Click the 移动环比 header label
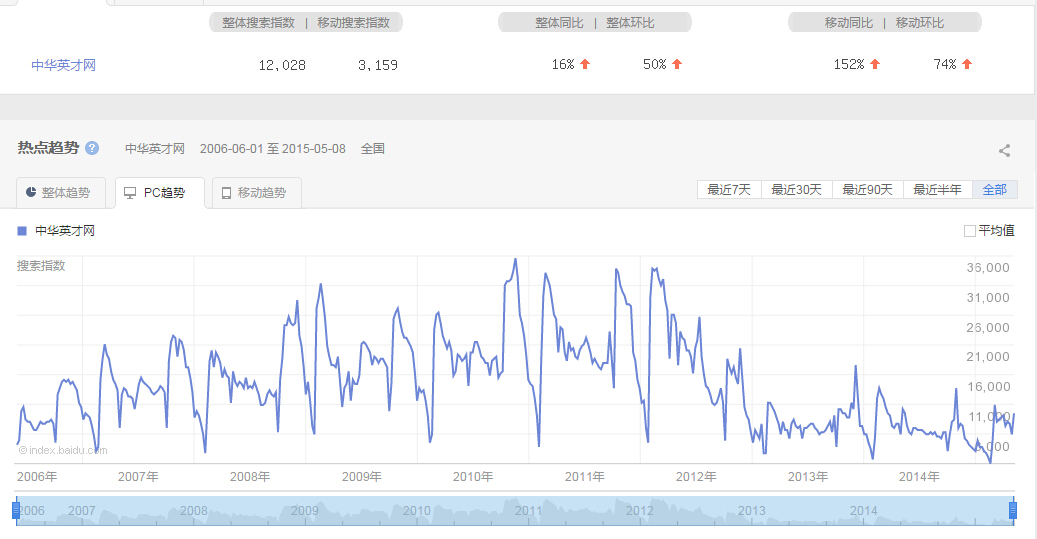 pyautogui.click(x=919, y=22)
